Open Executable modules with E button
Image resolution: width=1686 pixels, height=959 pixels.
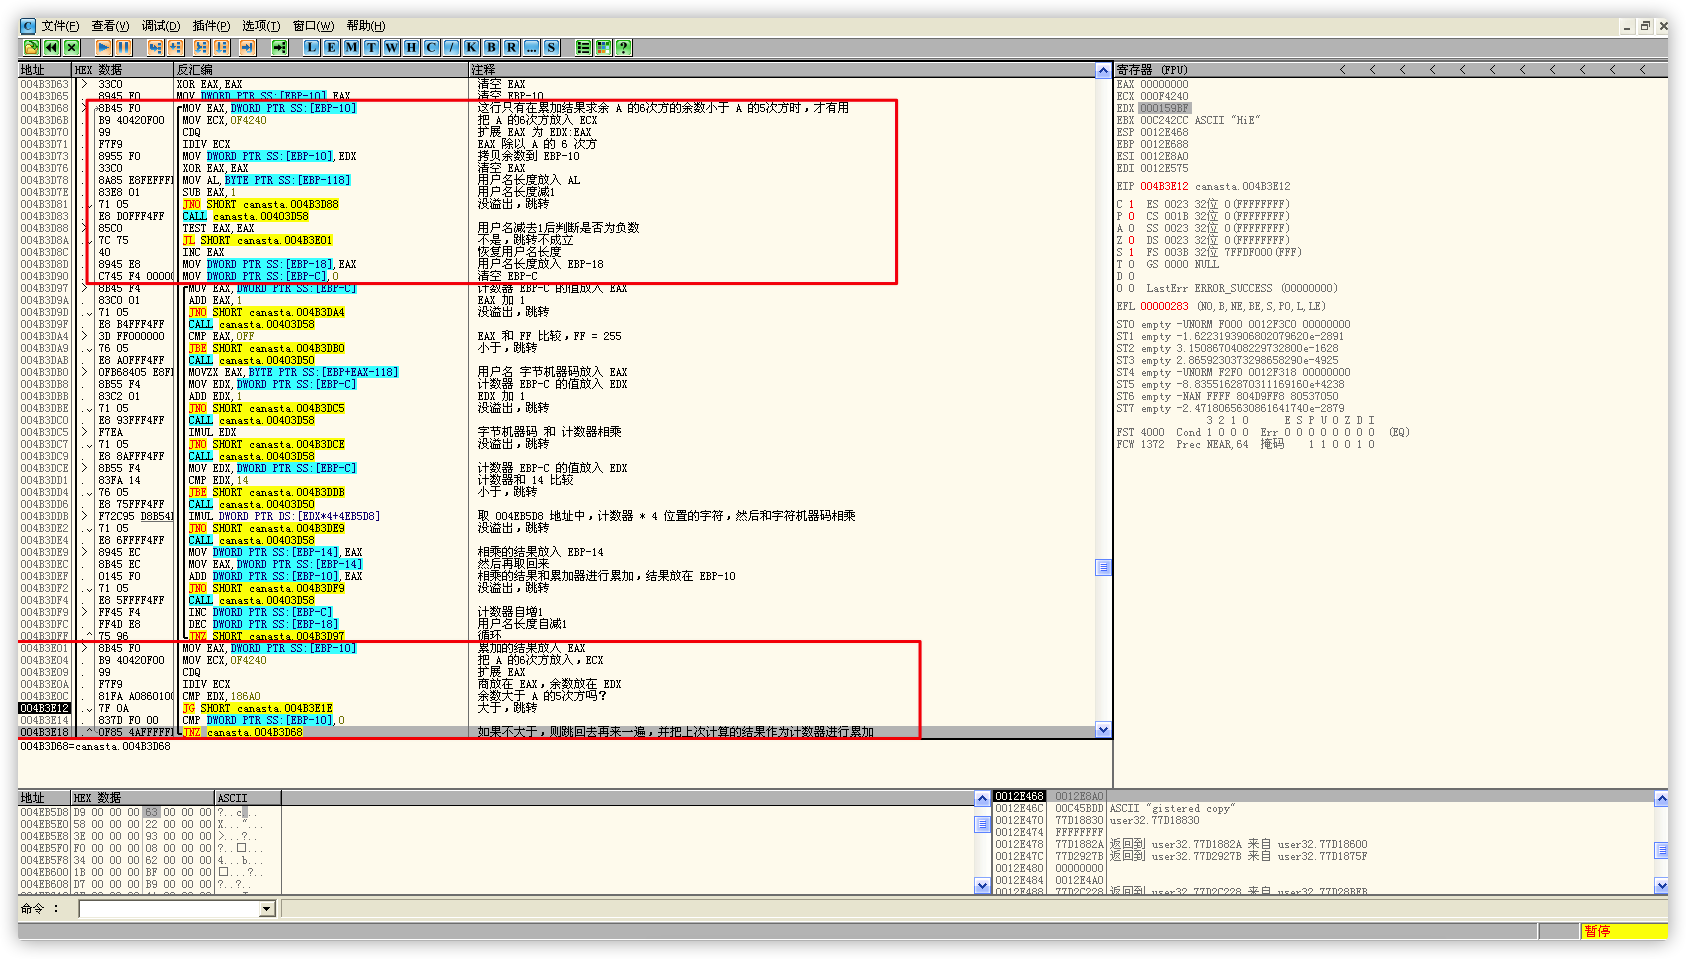point(332,47)
